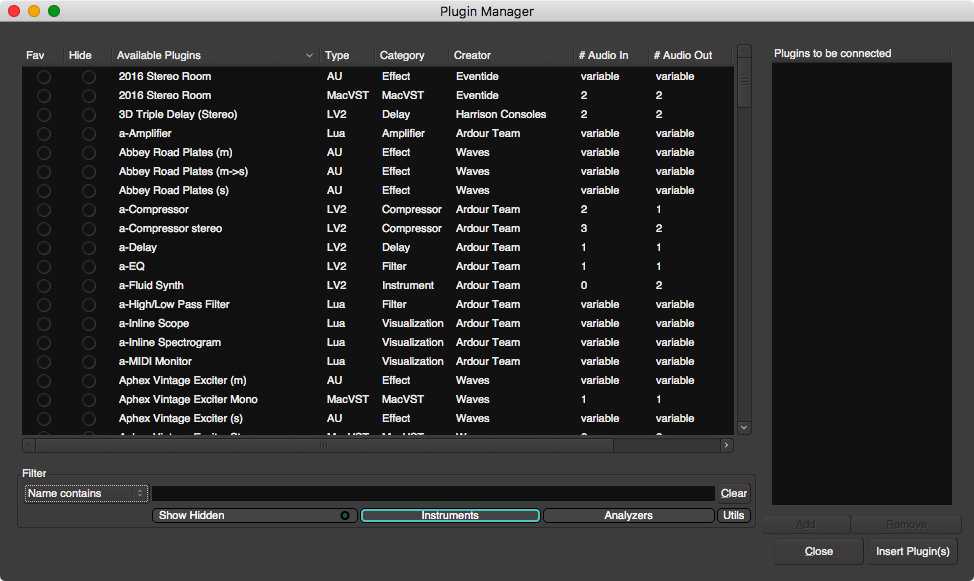
Task: Enable the "Instruments" filter toggle
Action: [449, 515]
